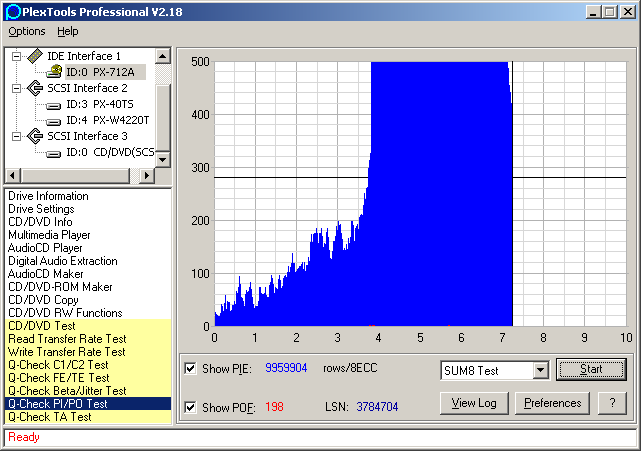641x451 pixels.
Task: Click the device tree scroll left arrow
Action: 12,176
